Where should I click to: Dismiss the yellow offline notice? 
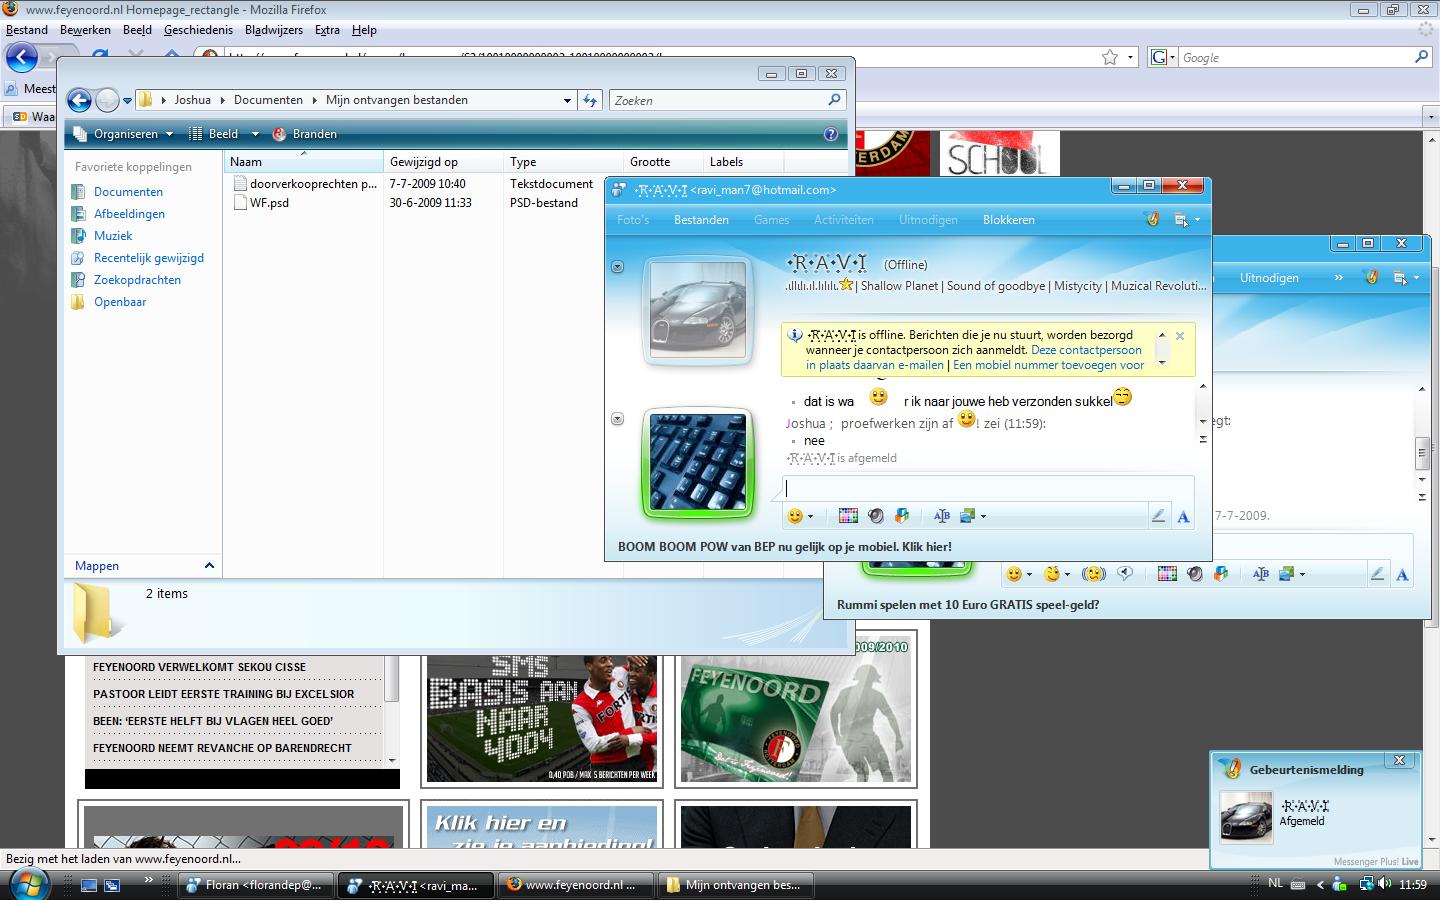[1180, 336]
